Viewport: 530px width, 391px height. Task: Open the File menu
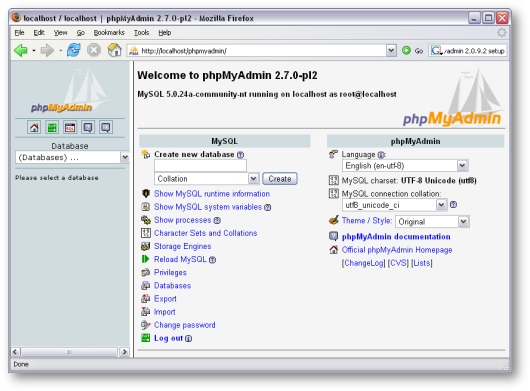tap(19, 32)
